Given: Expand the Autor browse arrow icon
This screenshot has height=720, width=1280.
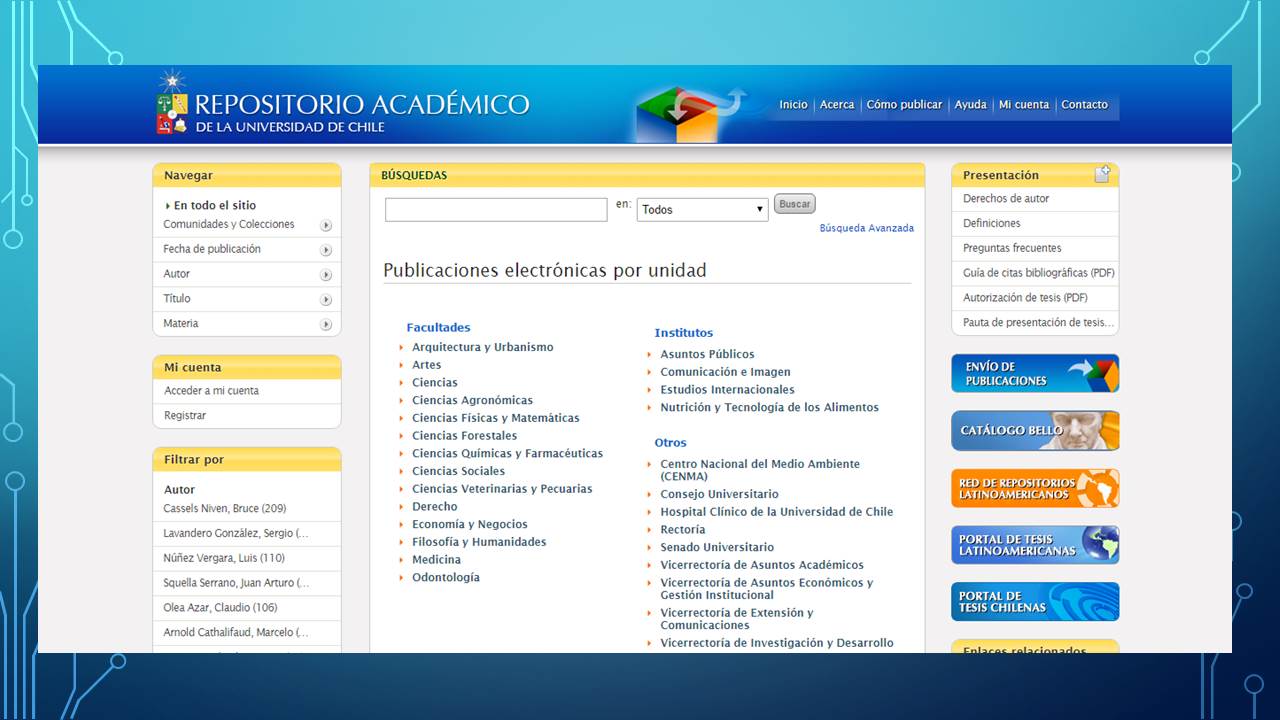Looking at the screenshot, I should tap(326, 275).
